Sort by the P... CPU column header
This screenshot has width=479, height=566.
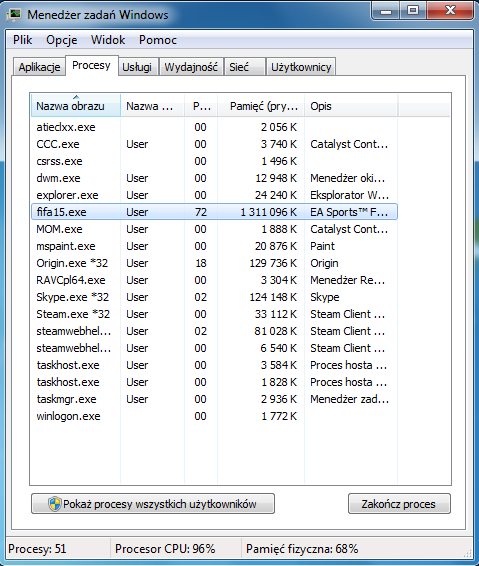pos(201,106)
